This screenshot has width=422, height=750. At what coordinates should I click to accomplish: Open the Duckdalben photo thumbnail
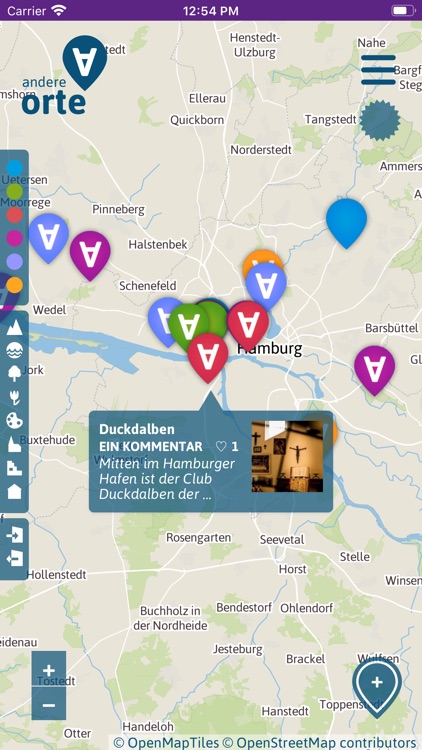point(287,456)
